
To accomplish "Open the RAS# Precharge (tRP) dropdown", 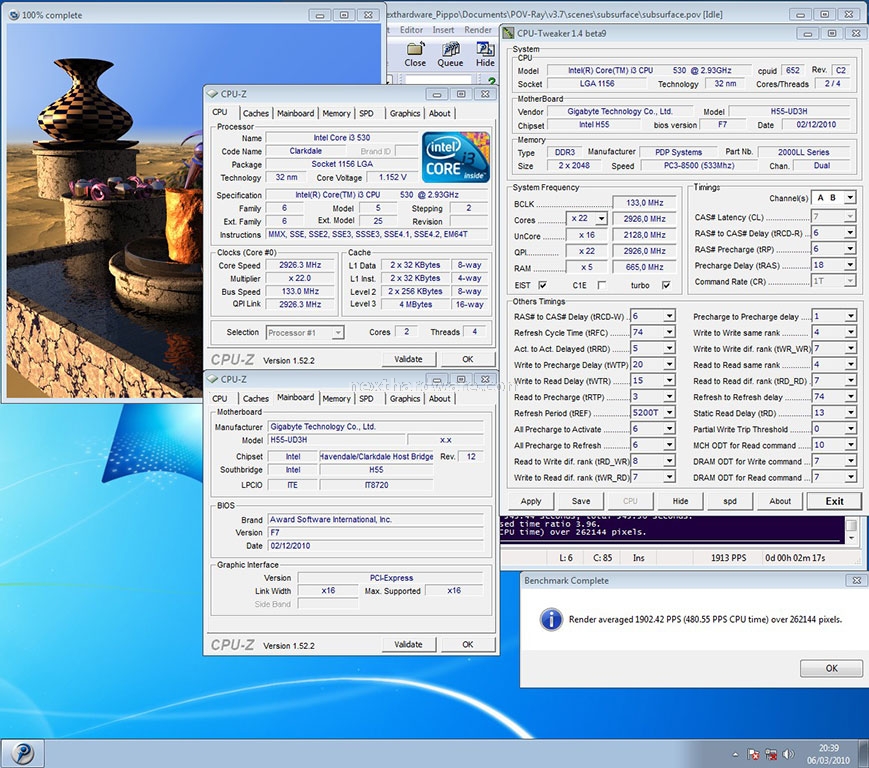I will (850, 249).
